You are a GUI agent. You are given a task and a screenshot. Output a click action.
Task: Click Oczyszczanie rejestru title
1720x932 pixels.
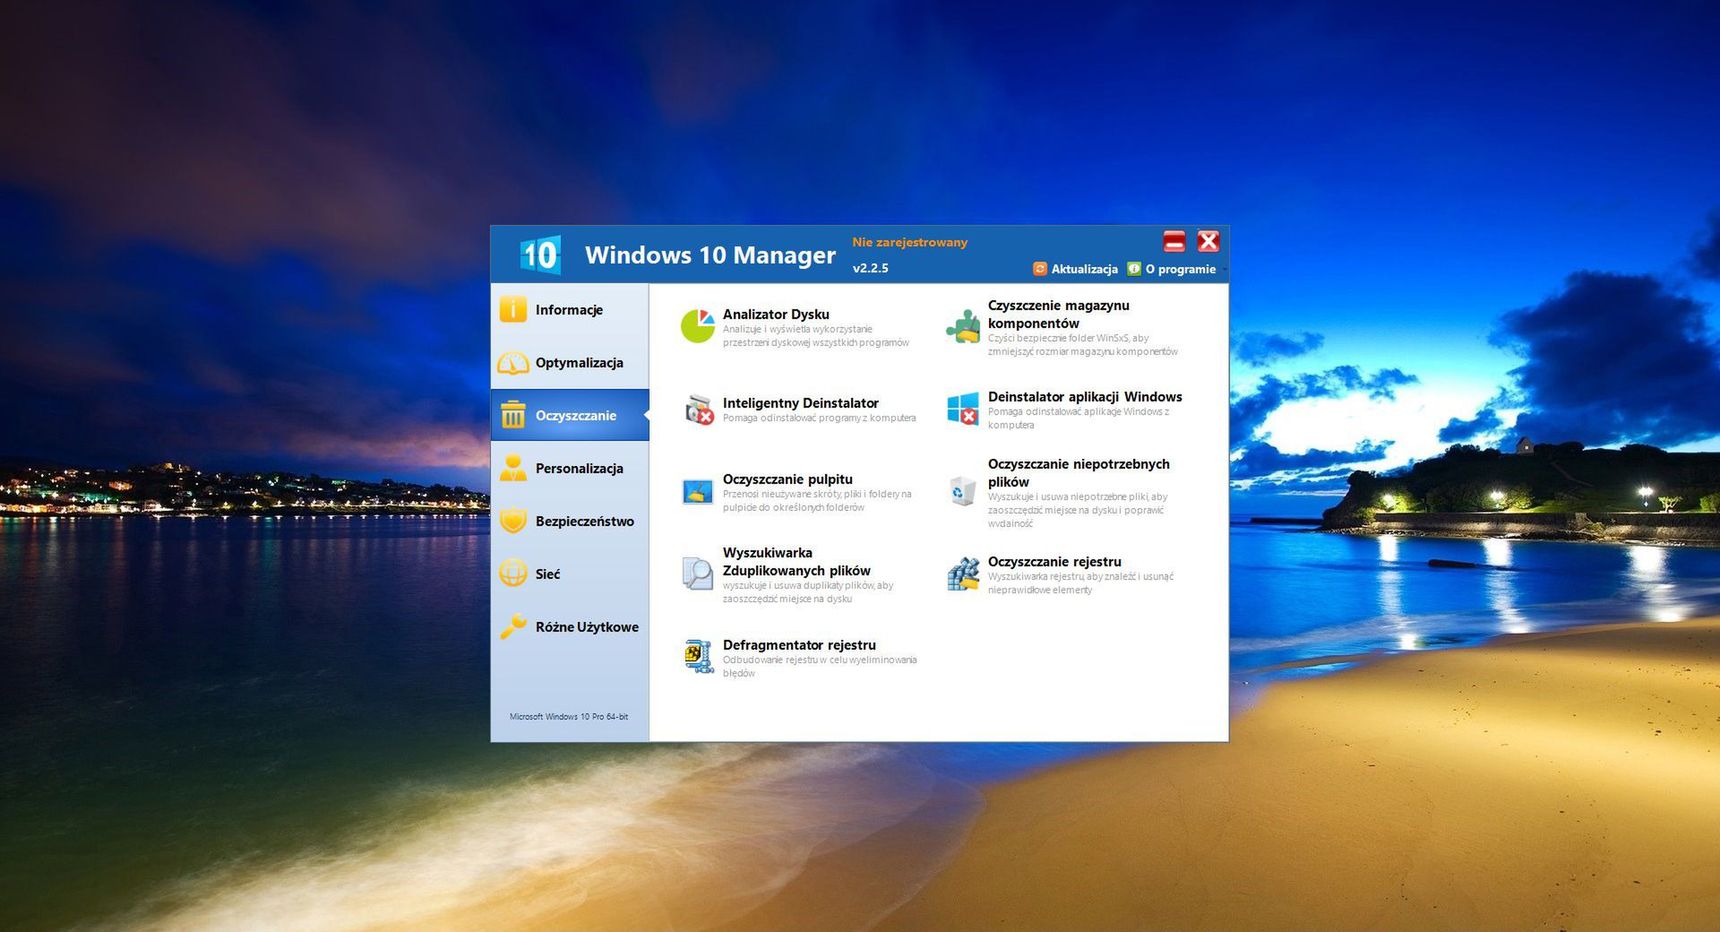coord(1055,562)
